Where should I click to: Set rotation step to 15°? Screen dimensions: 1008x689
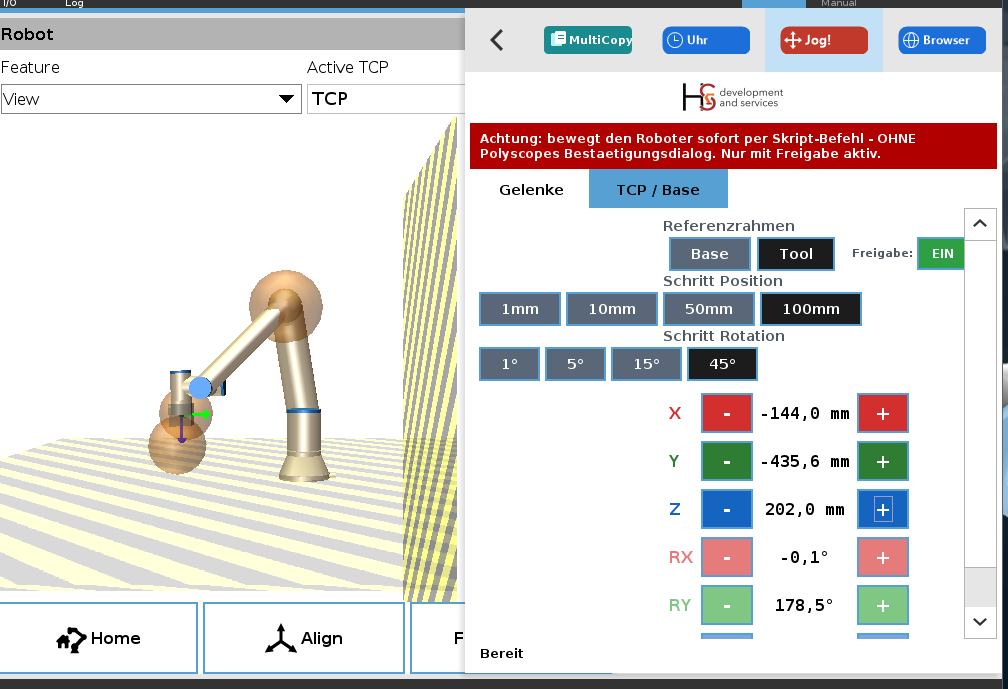pyautogui.click(x=646, y=364)
